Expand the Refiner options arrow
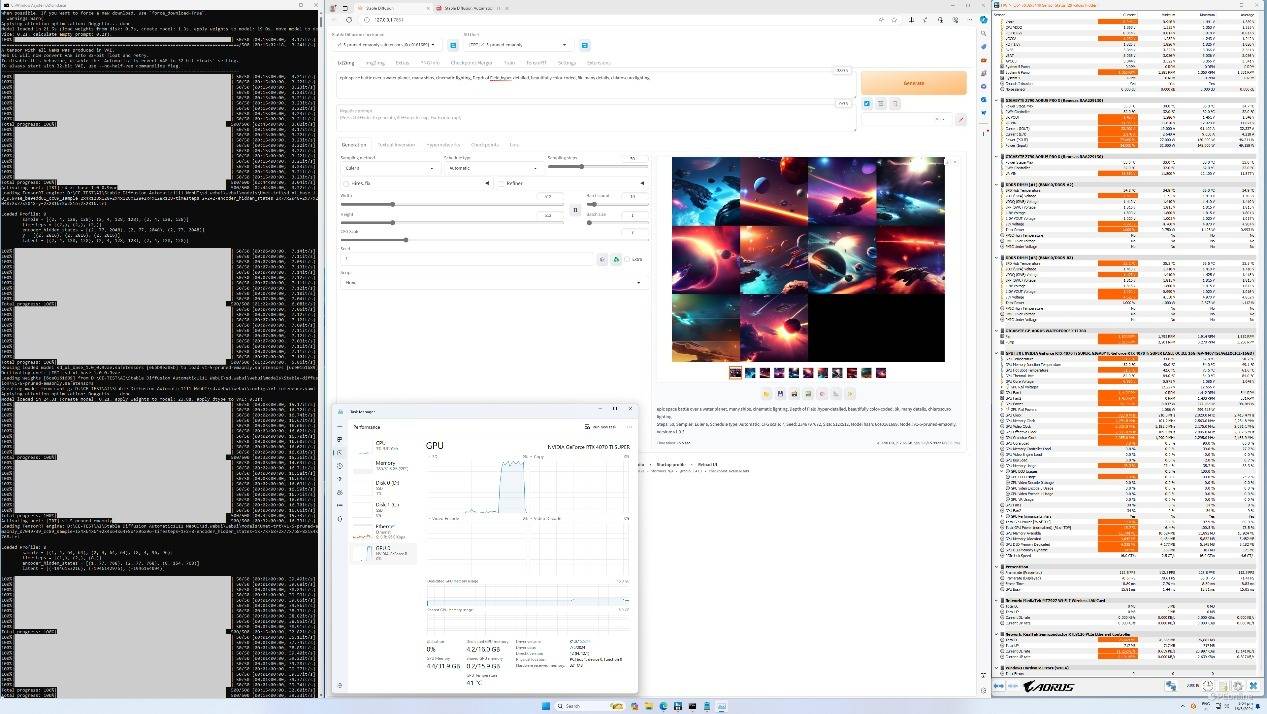This screenshot has height=714, width=1267. point(640,183)
